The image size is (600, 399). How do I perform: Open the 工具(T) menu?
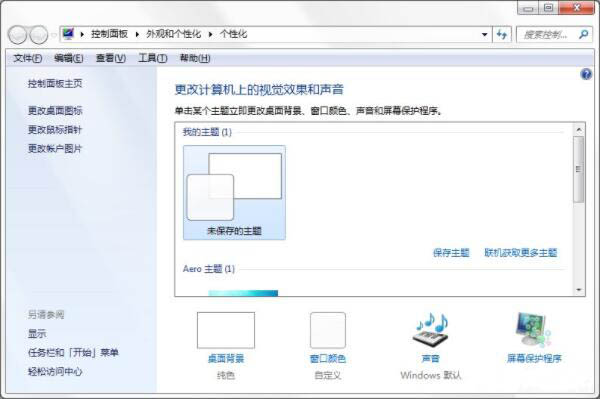[153, 58]
